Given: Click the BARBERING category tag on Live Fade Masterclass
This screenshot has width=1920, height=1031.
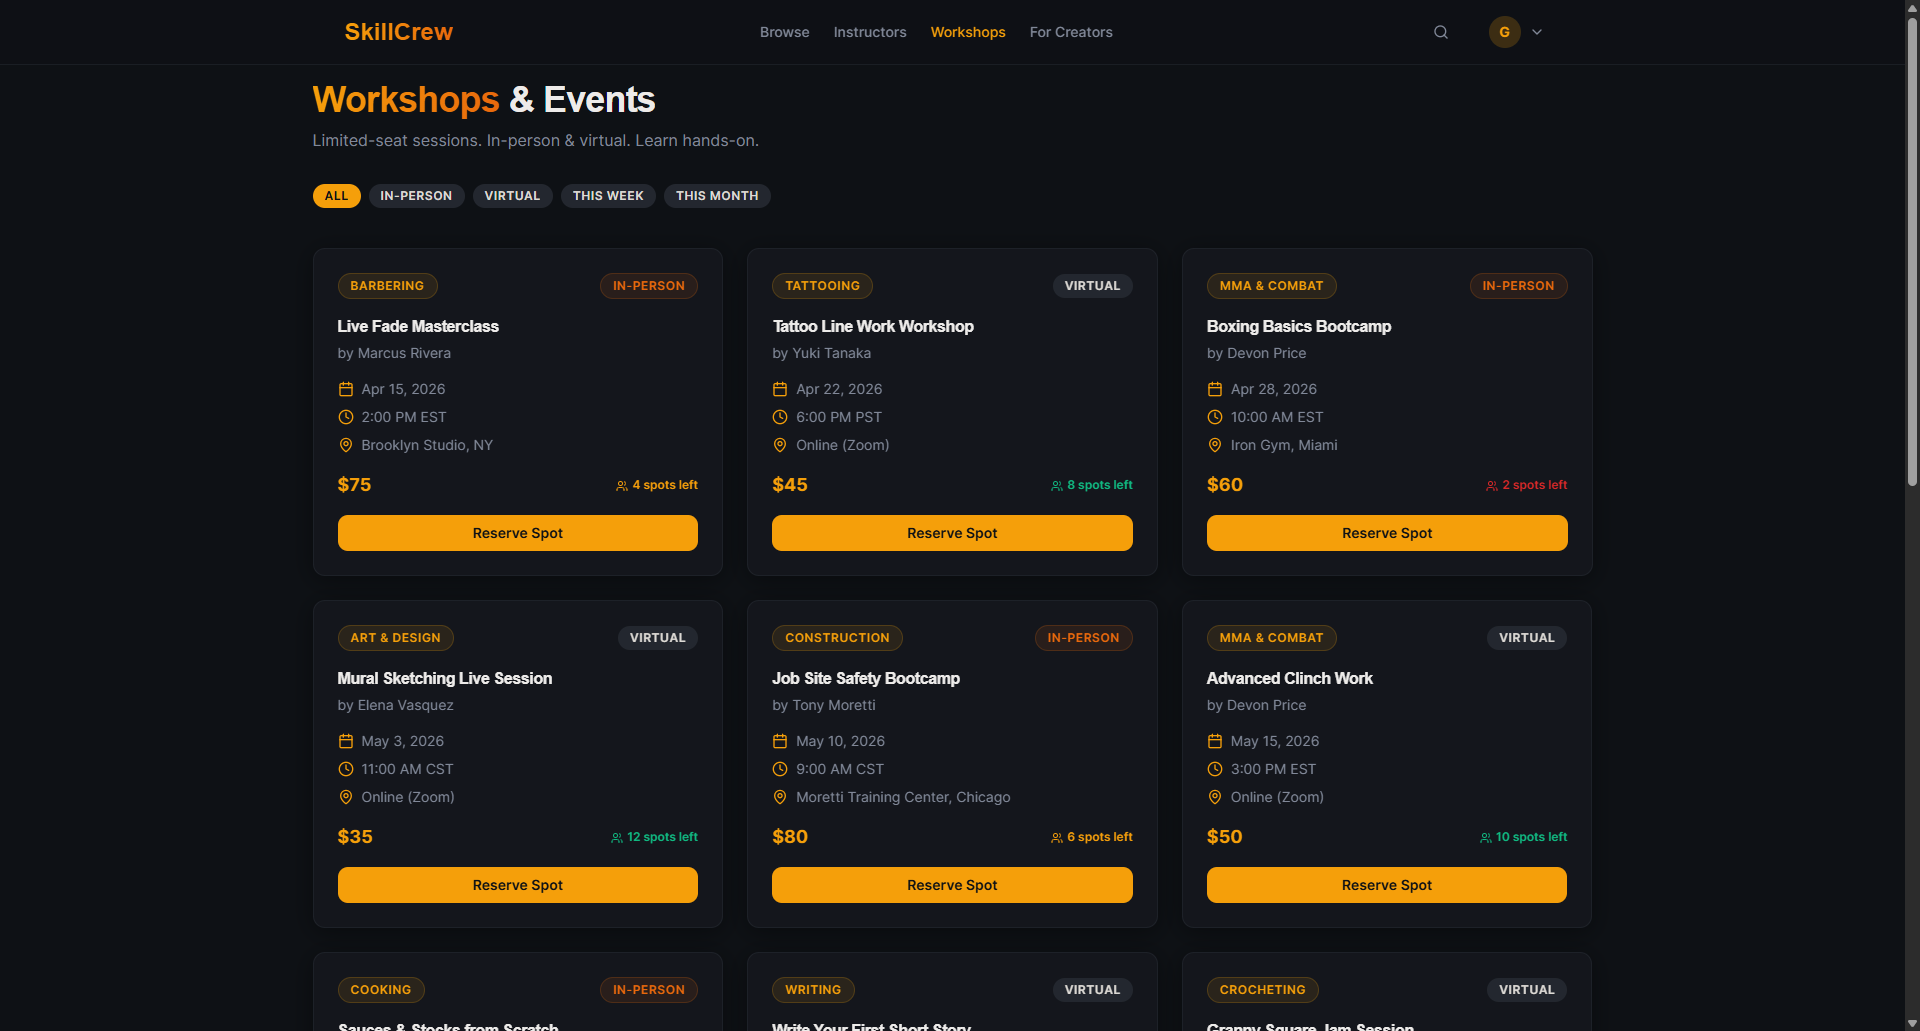Looking at the screenshot, I should 387,286.
